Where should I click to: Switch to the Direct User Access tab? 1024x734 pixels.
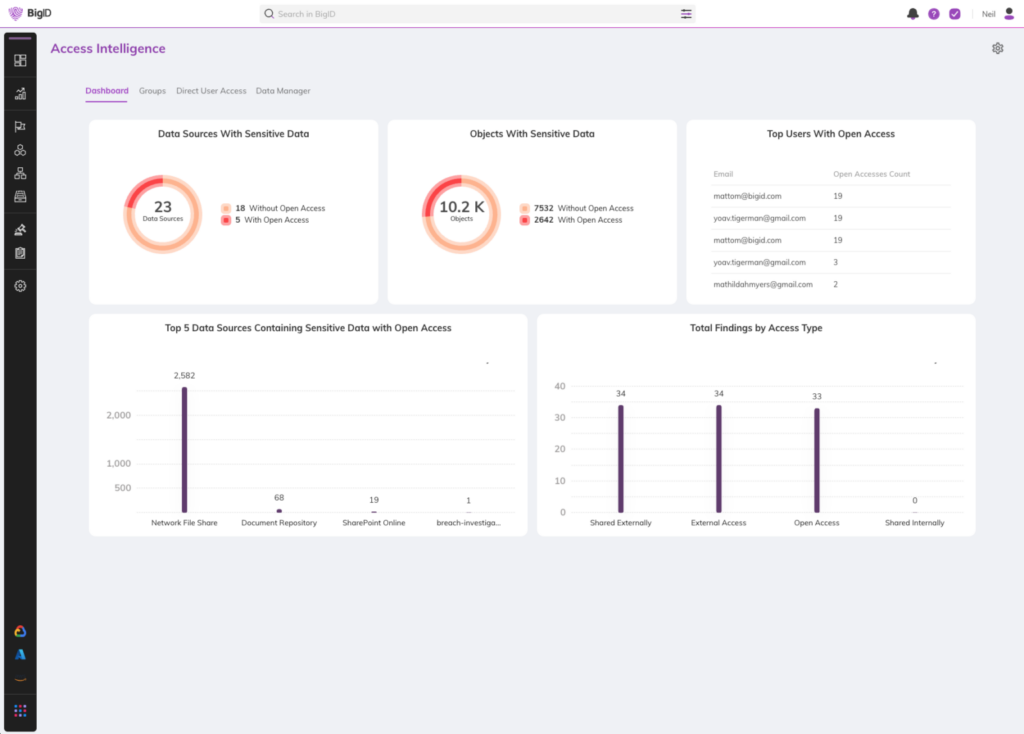click(x=211, y=91)
